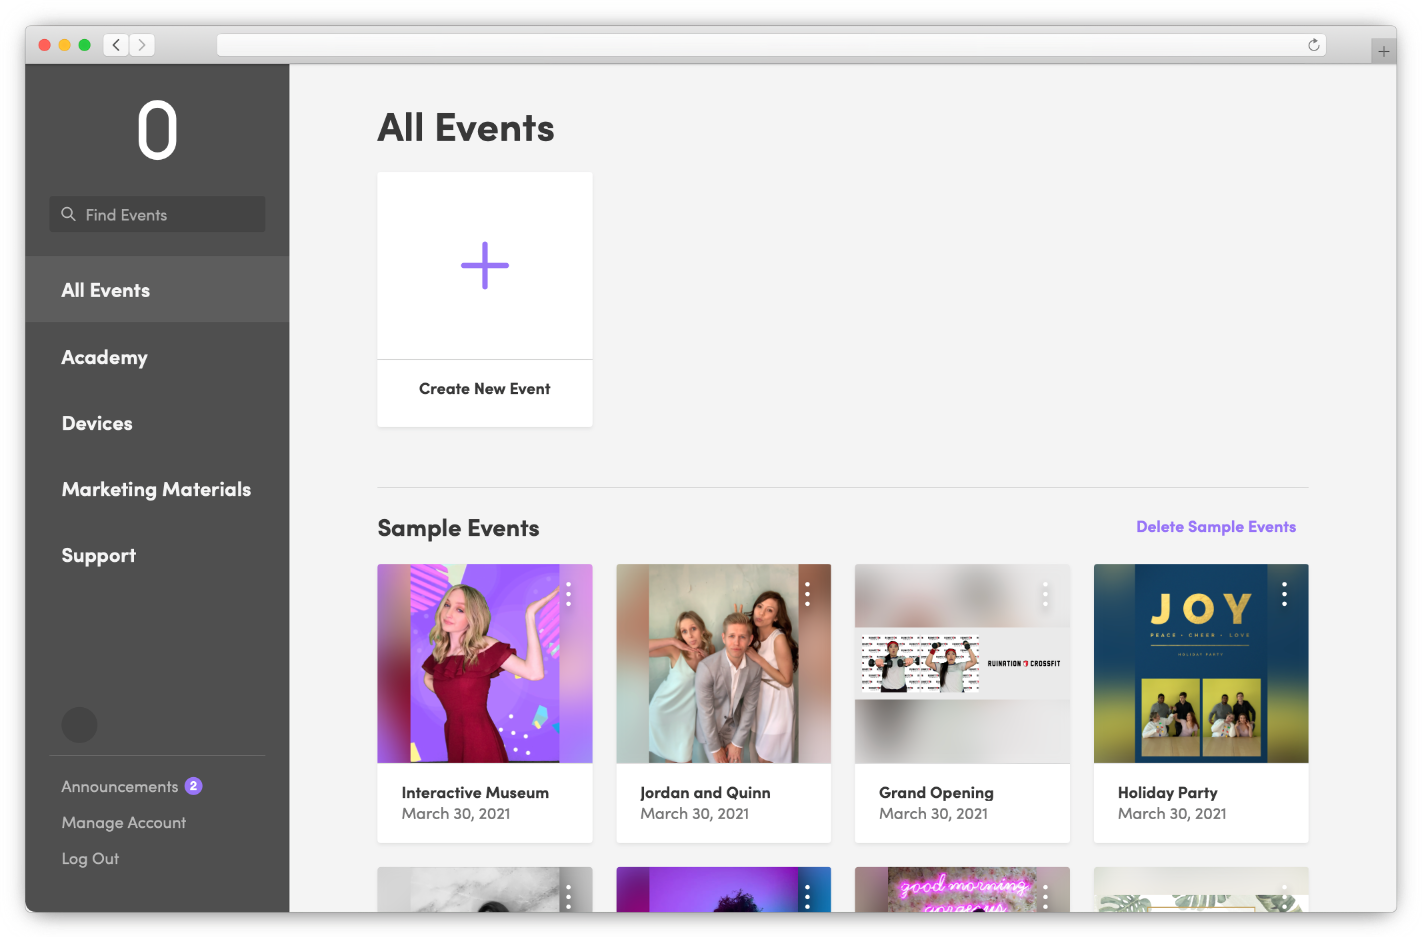Click Log Out in the sidebar
The width and height of the screenshot is (1422, 937).
click(90, 858)
